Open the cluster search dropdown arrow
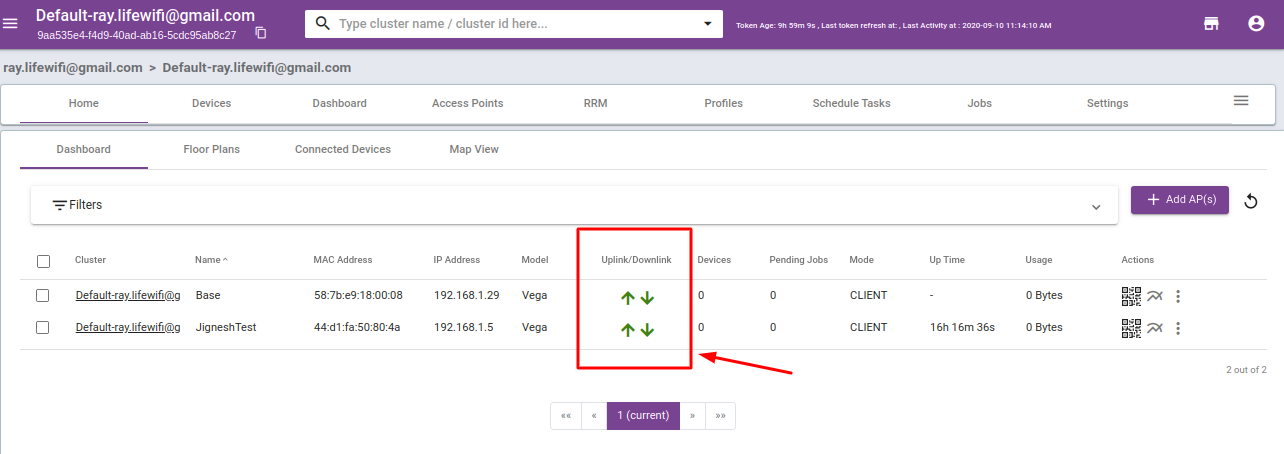Screen dimensions: 1284x454 [708, 23]
